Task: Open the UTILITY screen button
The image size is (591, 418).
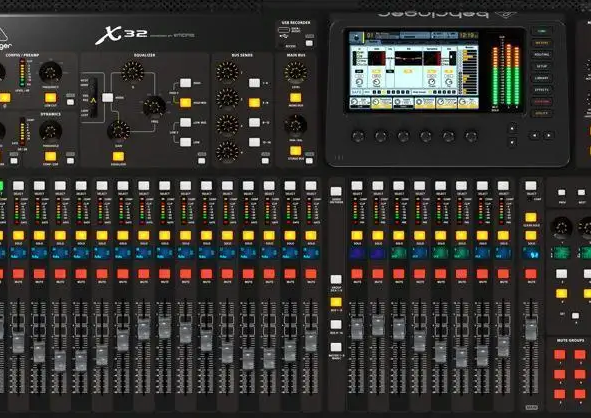Action: 542,113
